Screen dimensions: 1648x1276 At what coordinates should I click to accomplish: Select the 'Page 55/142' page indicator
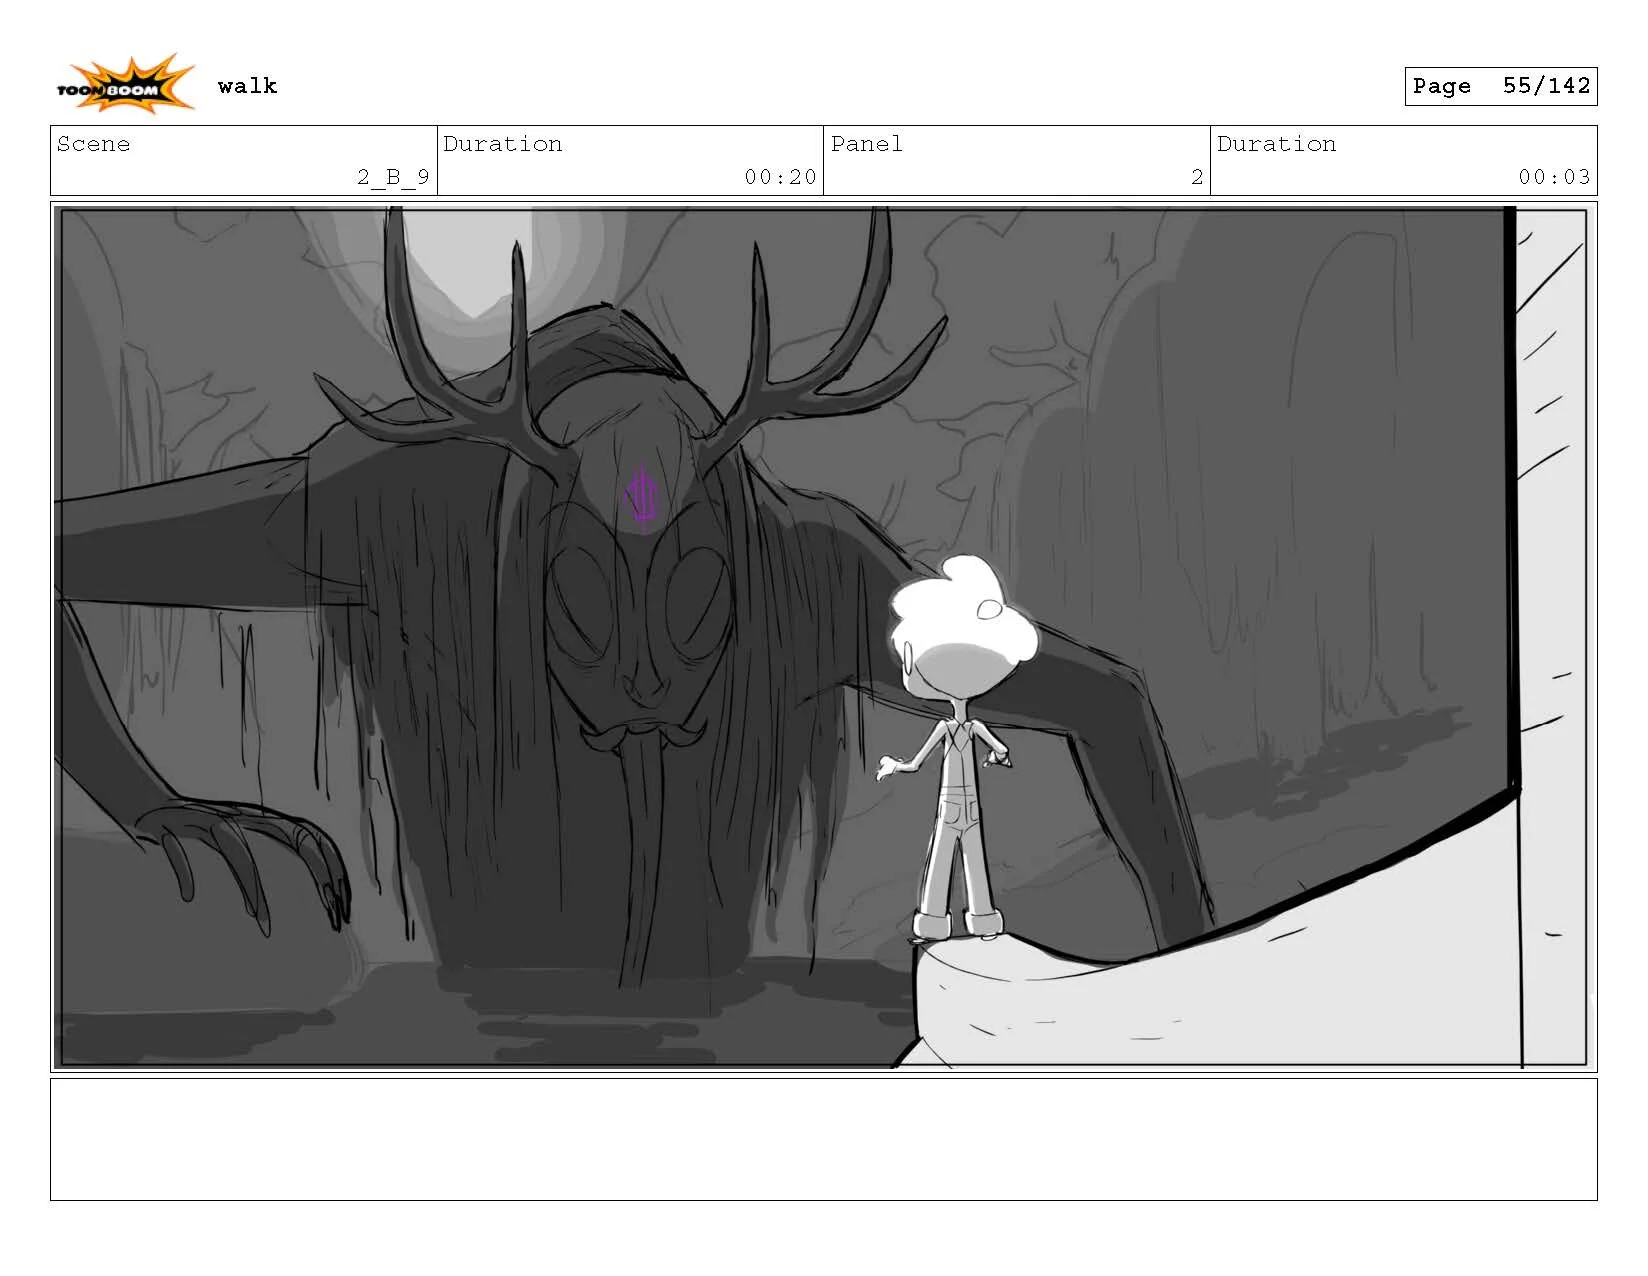1500,86
